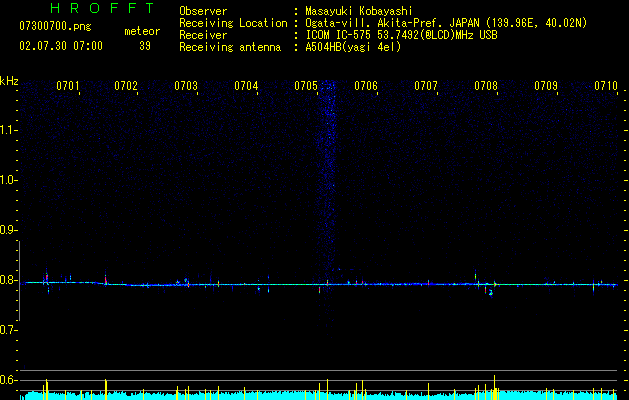Click the meteor count value 39

coord(145,46)
